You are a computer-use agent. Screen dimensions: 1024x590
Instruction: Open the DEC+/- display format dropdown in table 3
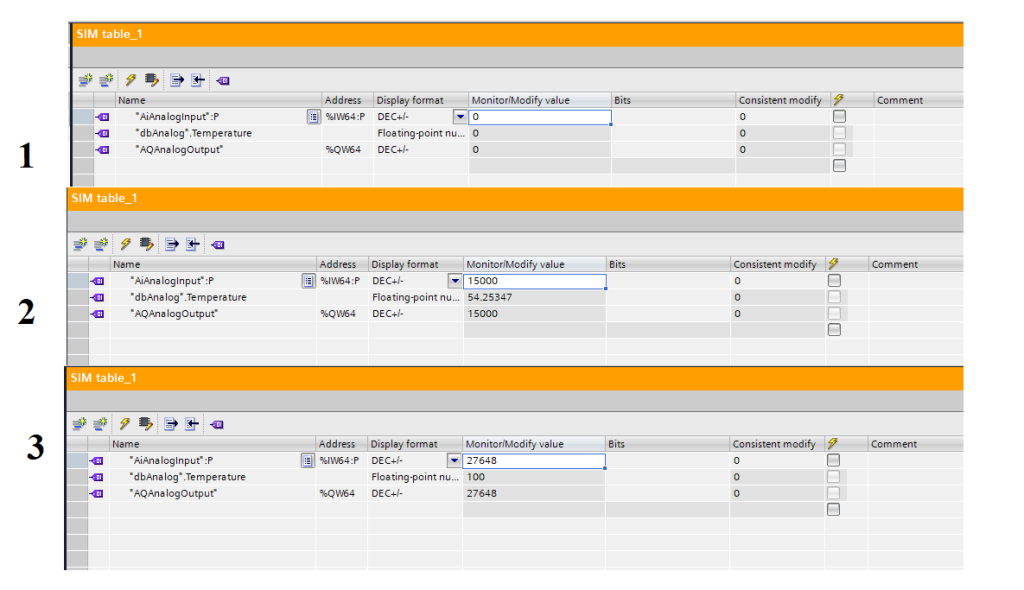click(x=454, y=461)
